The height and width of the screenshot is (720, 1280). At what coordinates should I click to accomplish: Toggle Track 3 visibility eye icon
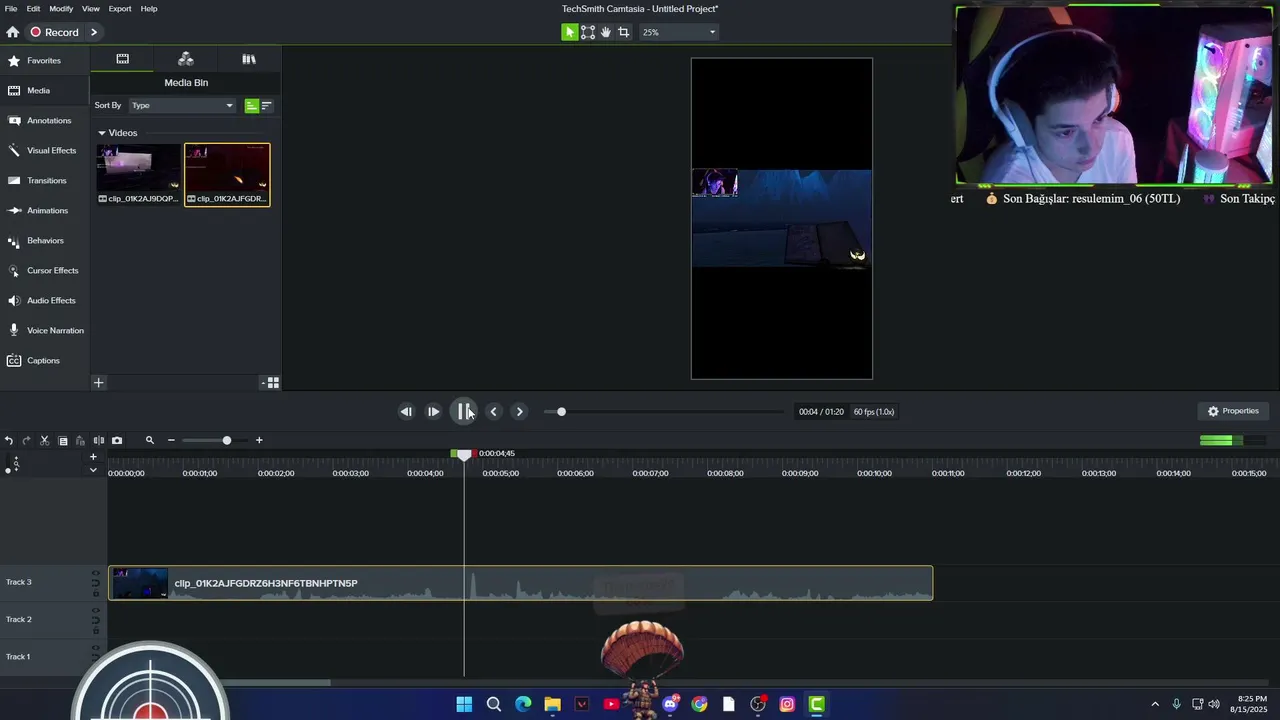(x=96, y=574)
